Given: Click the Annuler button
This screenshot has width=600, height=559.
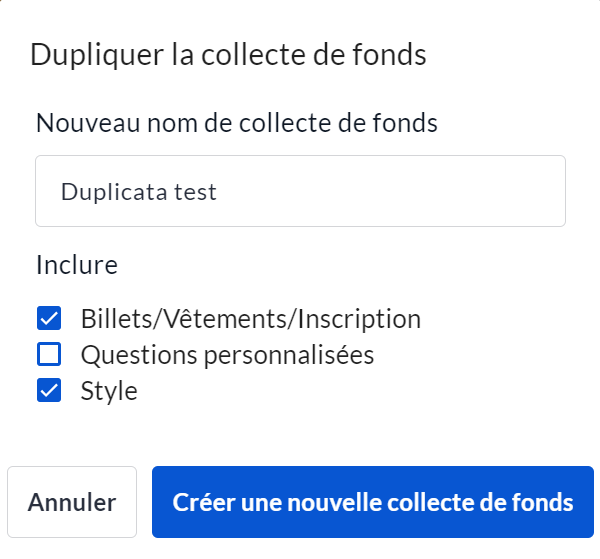Looking at the screenshot, I should 72,502.
